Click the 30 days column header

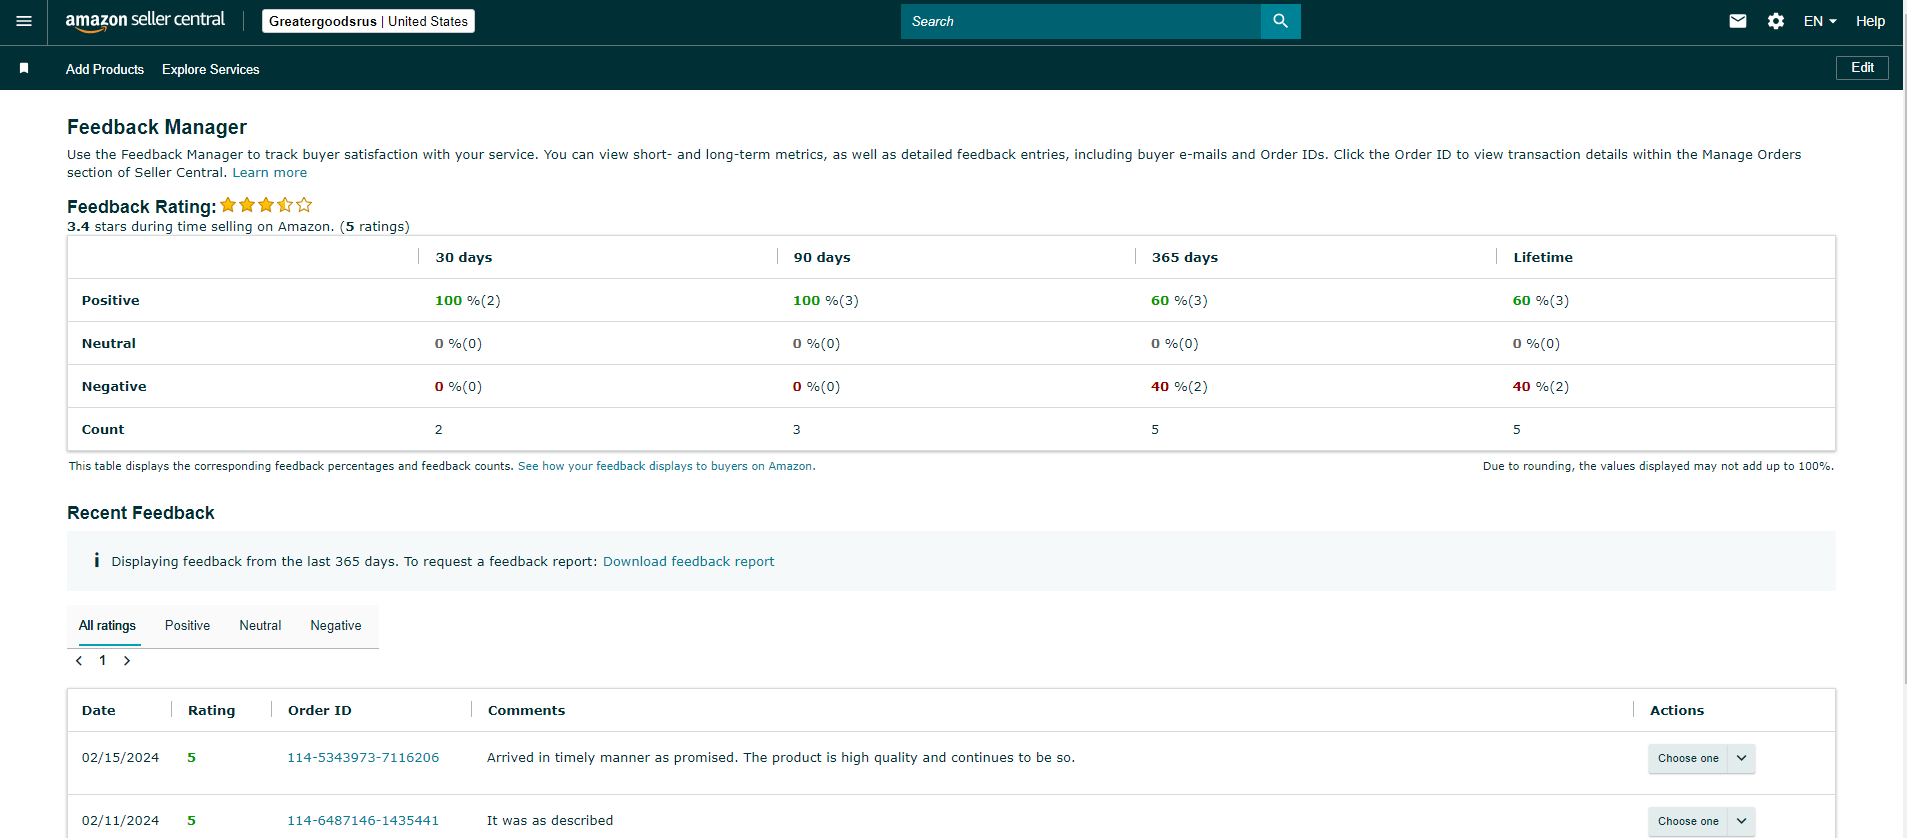[464, 257]
